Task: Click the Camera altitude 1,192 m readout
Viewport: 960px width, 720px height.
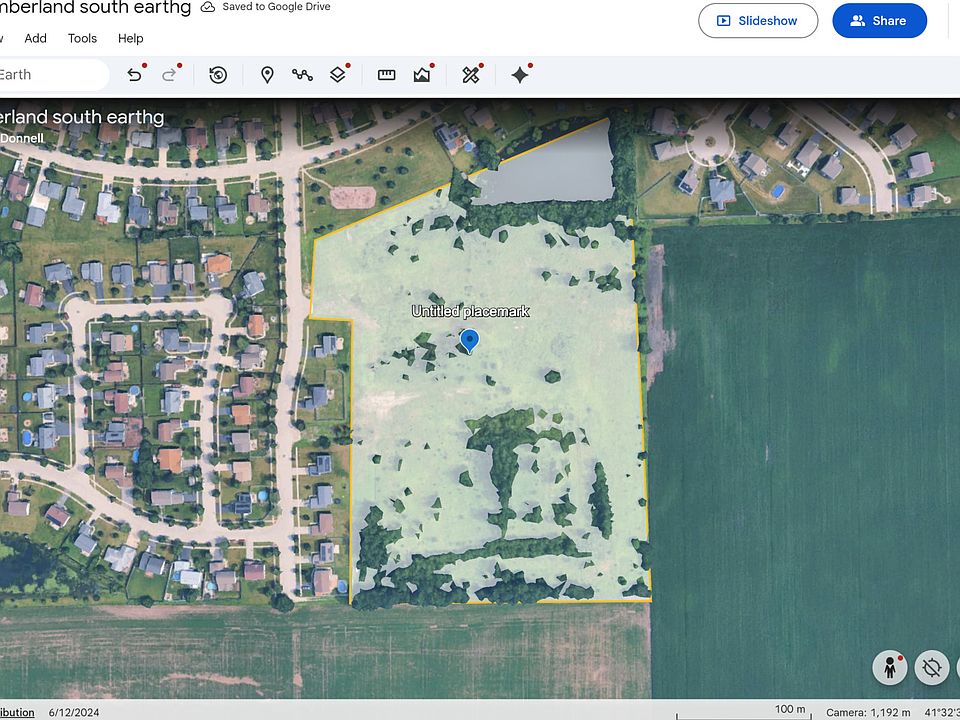Action: click(868, 712)
